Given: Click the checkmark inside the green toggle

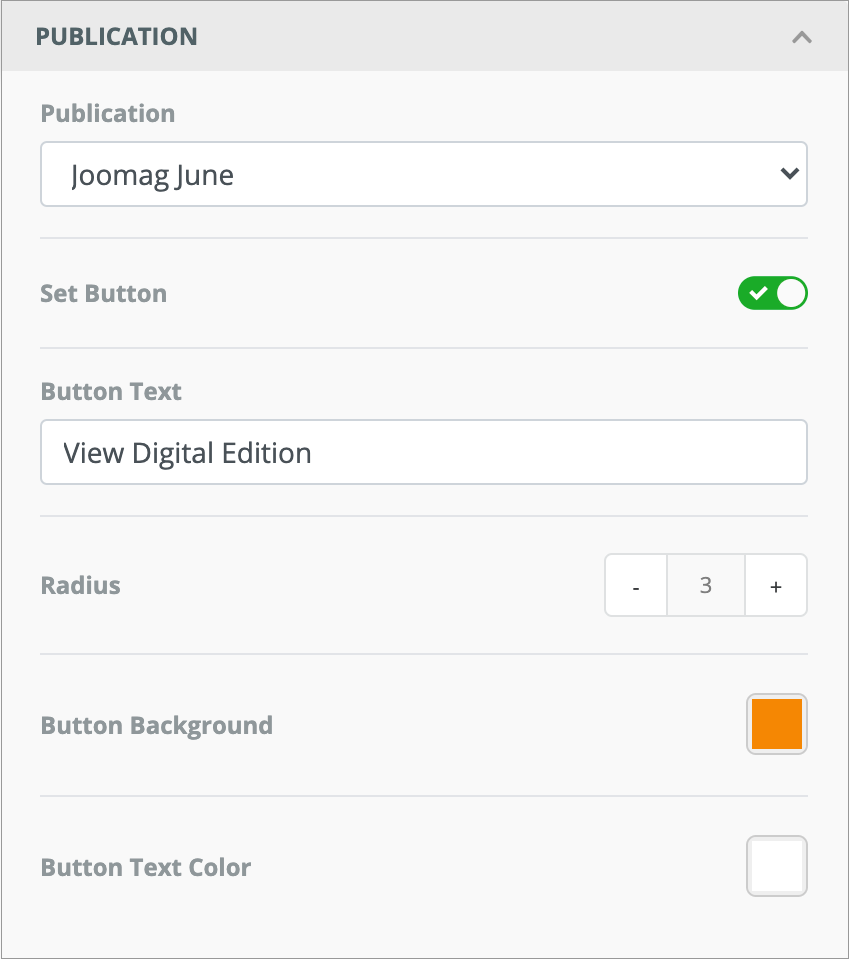Looking at the screenshot, I should (x=758, y=293).
